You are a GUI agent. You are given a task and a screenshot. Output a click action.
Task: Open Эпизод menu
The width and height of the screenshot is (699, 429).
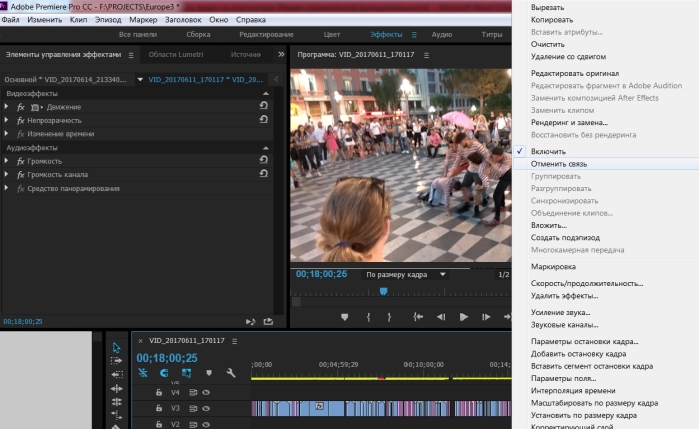coord(108,20)
